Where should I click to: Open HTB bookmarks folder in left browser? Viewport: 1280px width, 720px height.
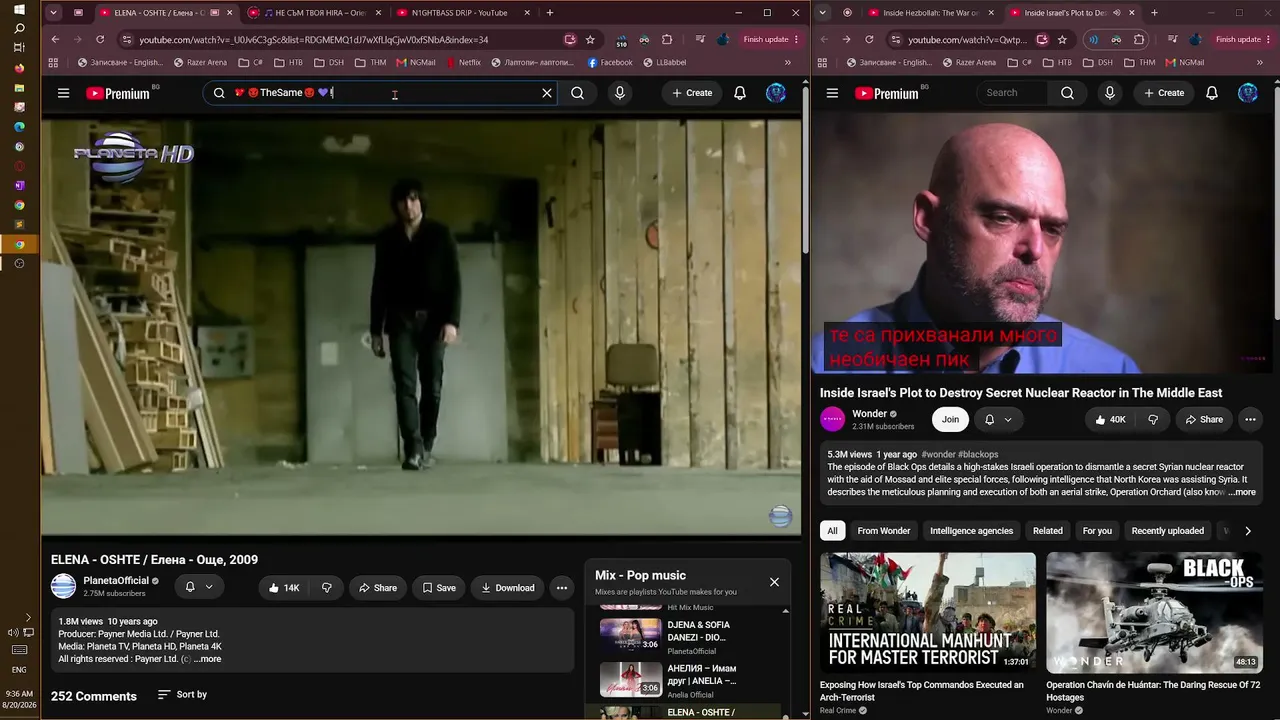click(x=287, y=62)
